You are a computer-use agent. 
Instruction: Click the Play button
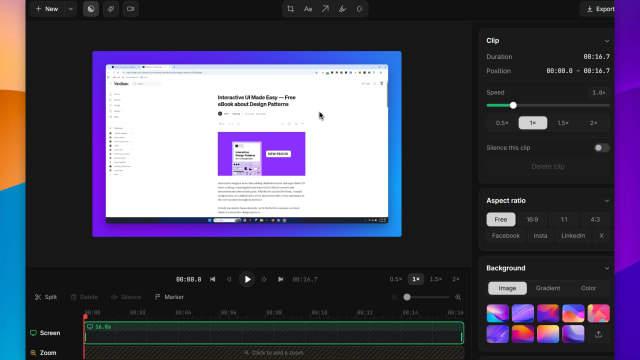[247, 280]
